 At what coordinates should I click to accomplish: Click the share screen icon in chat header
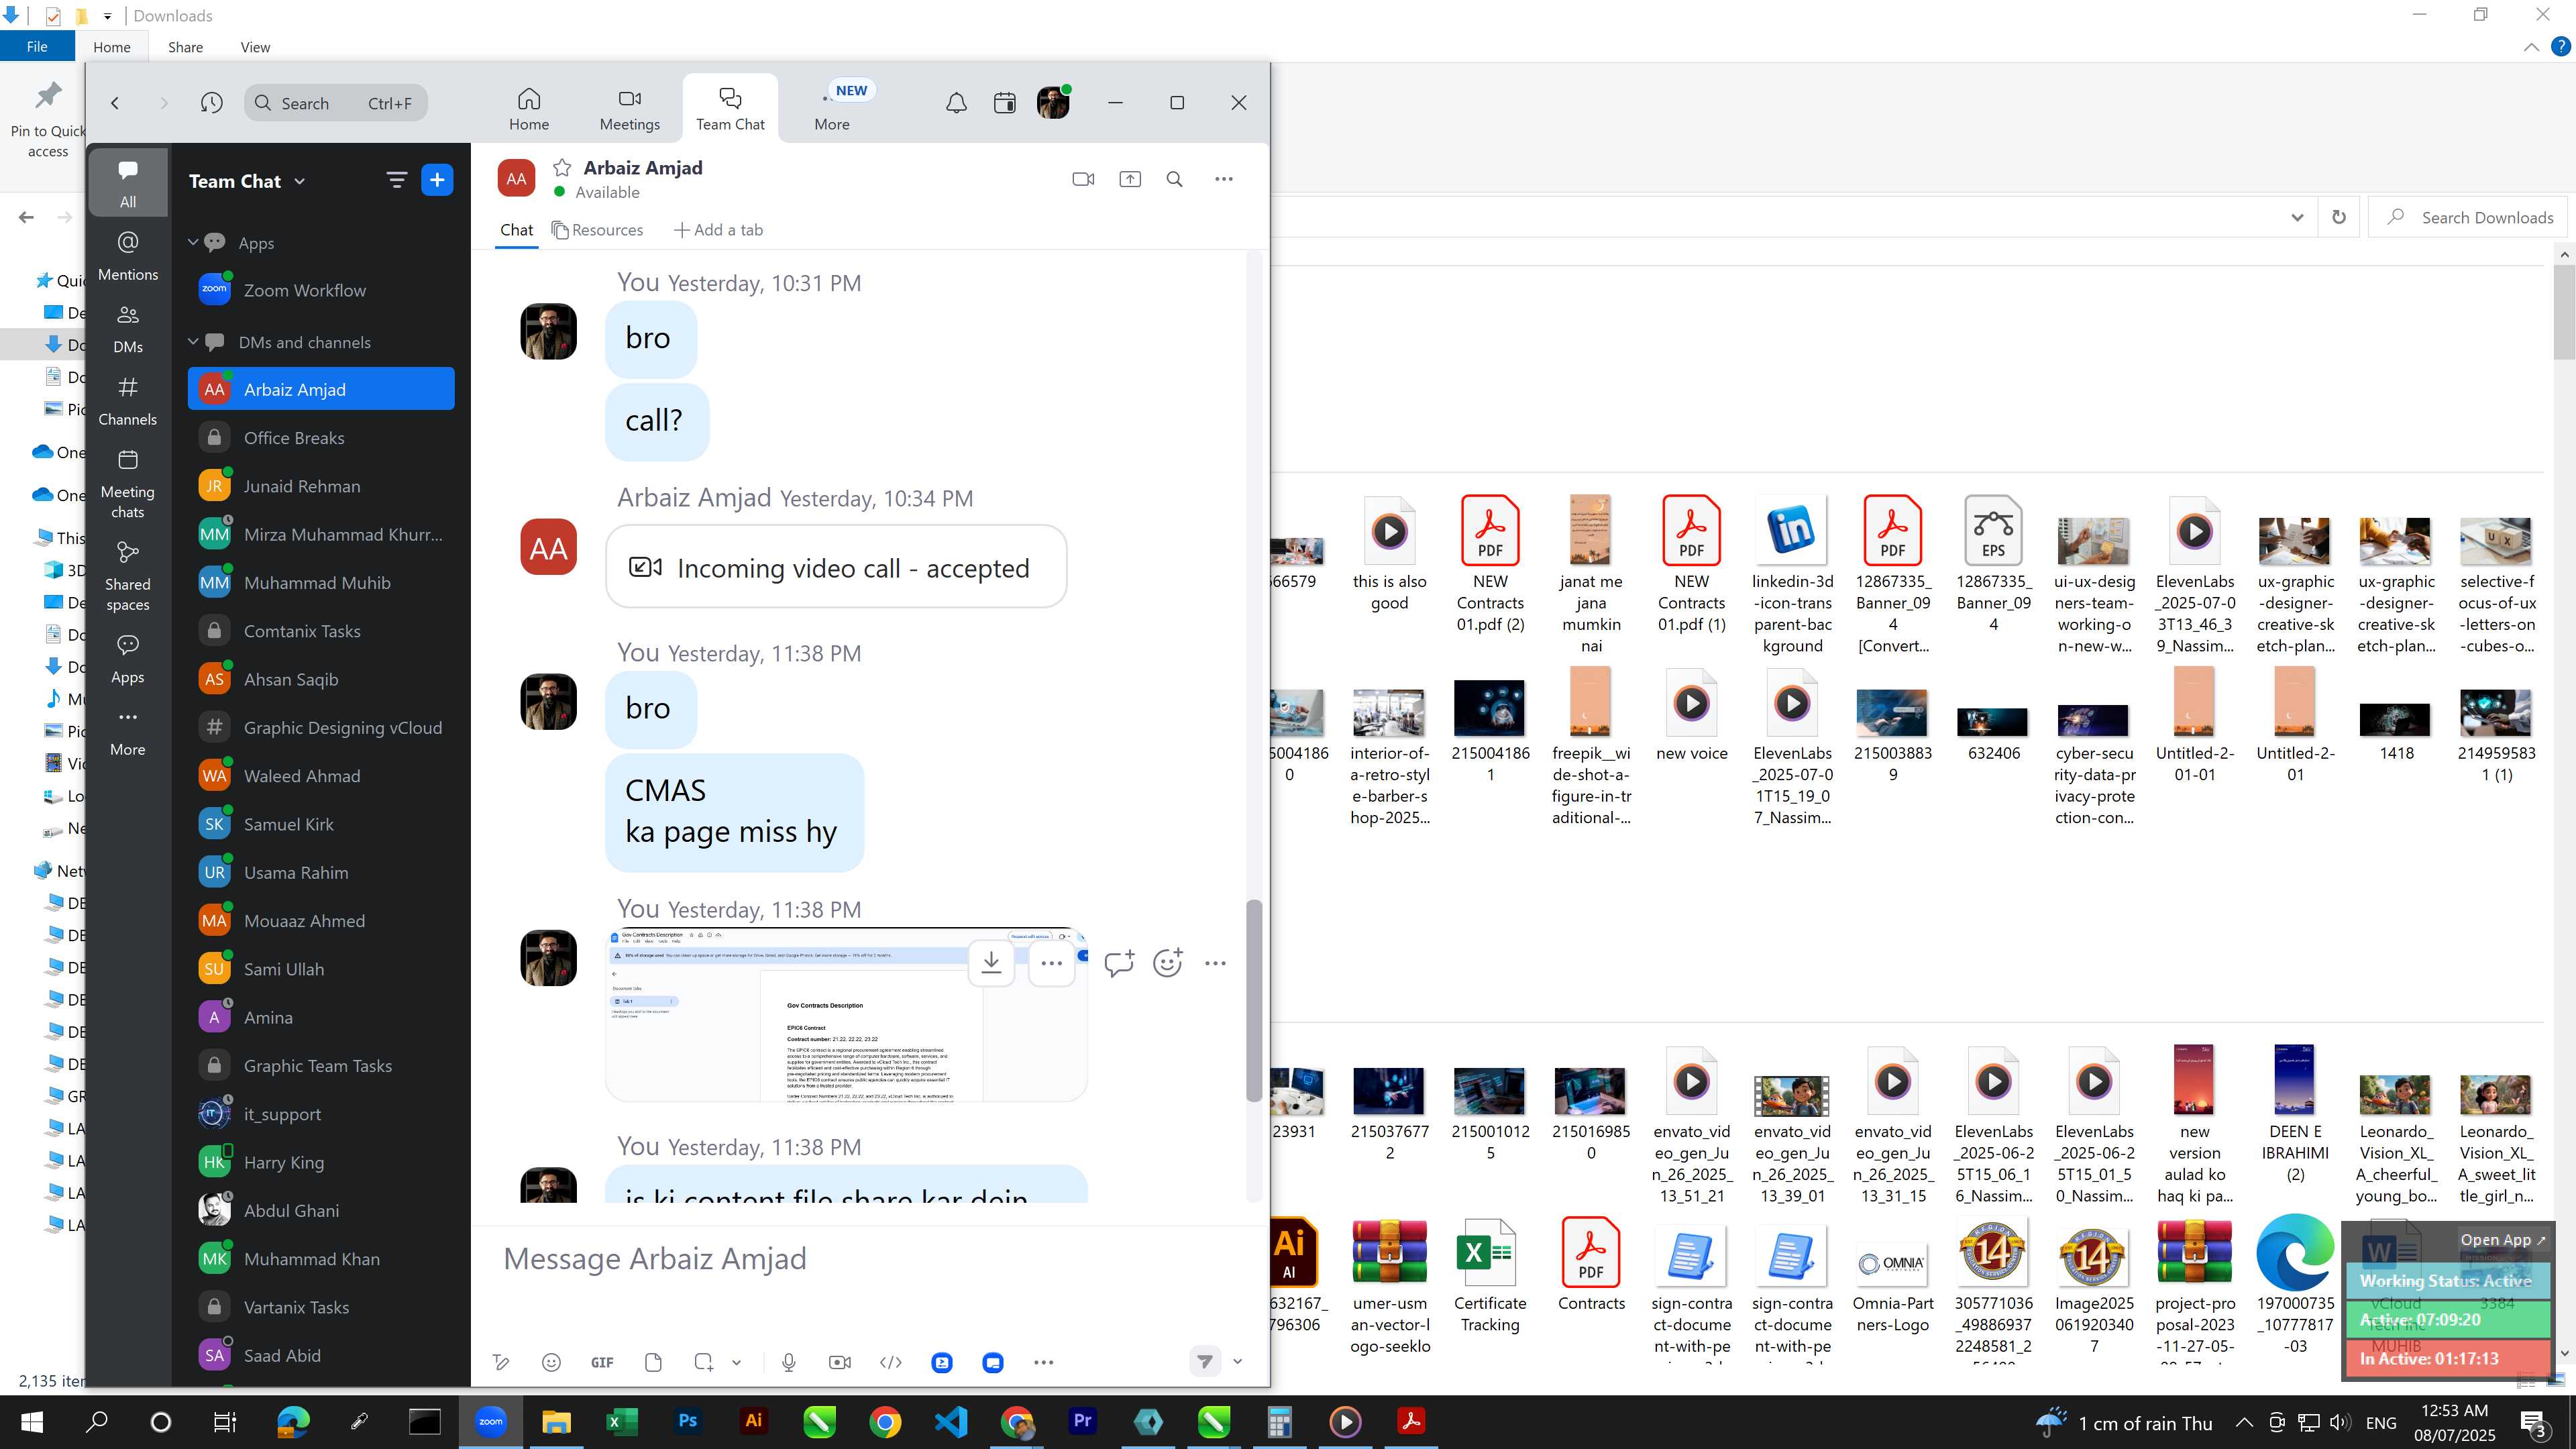[1130, 179]
